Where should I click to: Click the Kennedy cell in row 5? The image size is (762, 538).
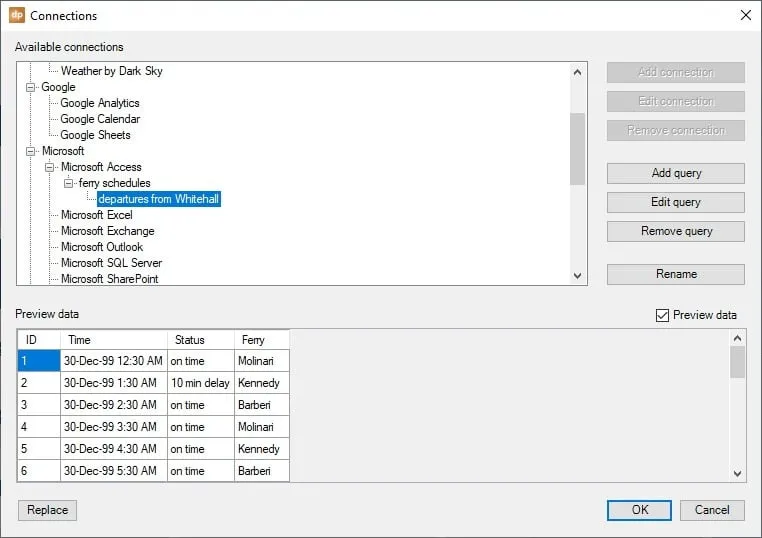point(262,449)
